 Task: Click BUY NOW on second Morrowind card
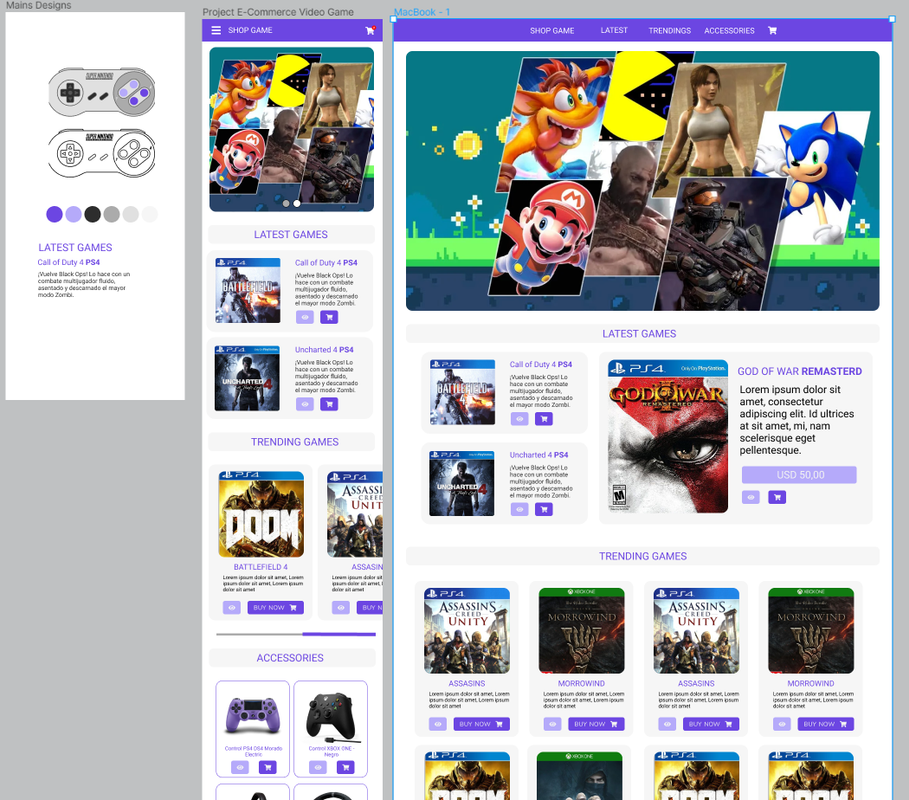[826, 724]
